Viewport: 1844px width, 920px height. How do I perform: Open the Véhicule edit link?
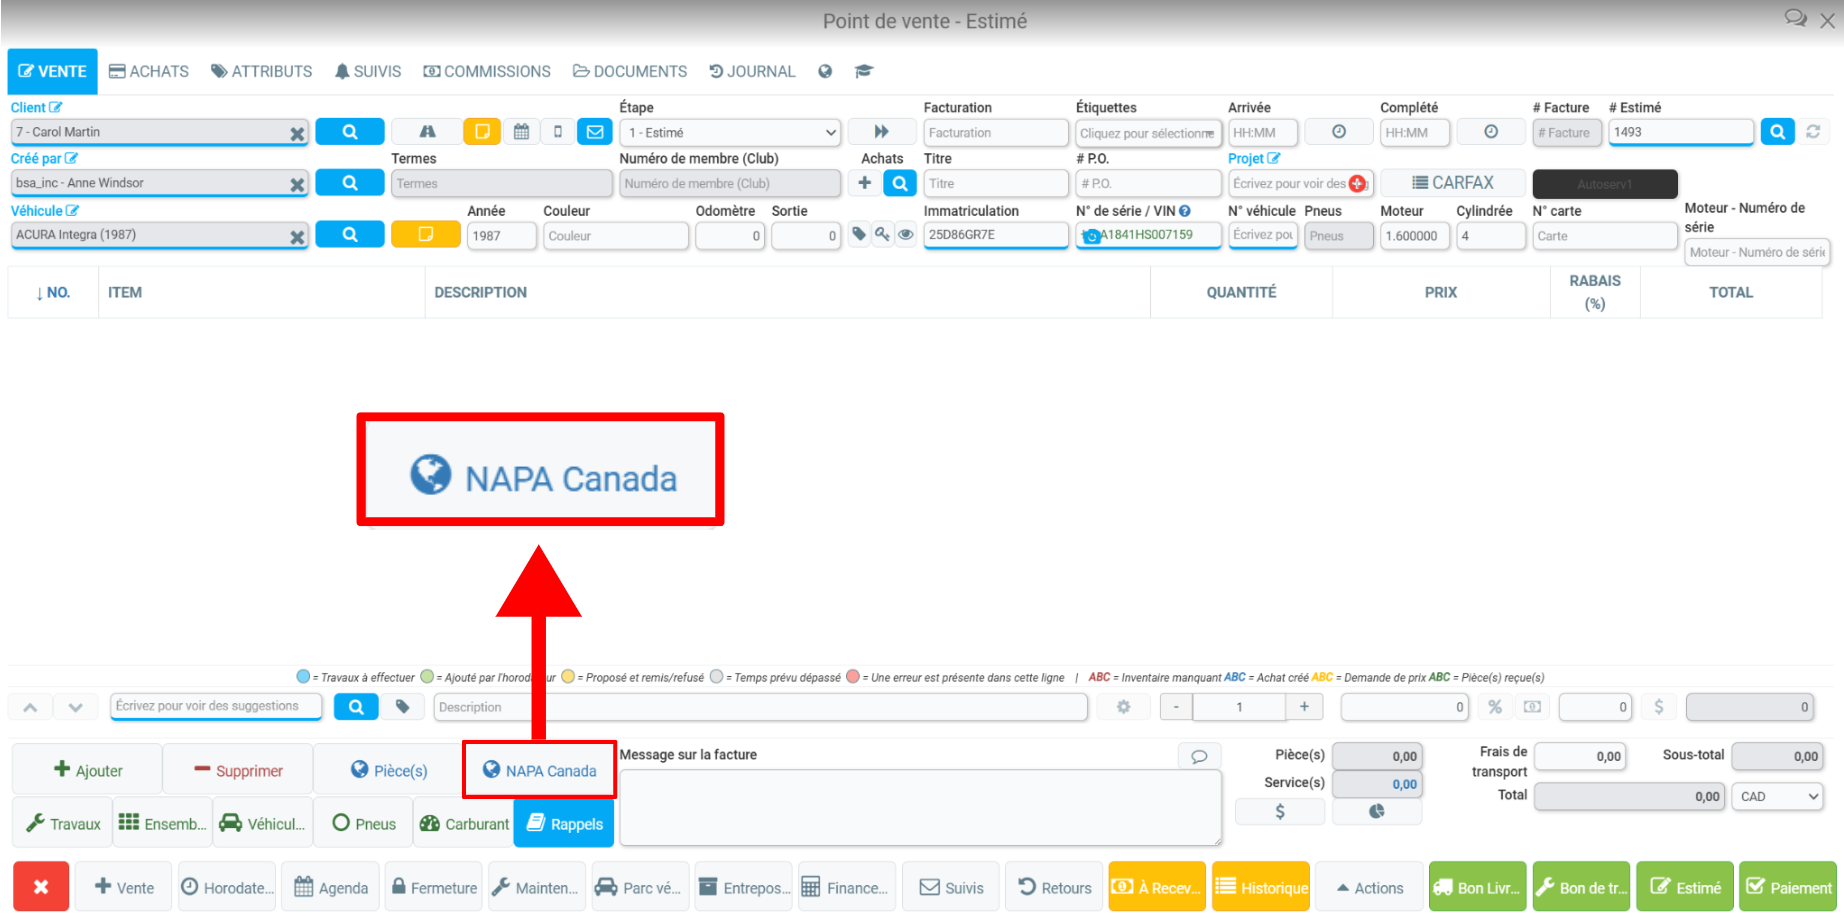coord(45,211)
